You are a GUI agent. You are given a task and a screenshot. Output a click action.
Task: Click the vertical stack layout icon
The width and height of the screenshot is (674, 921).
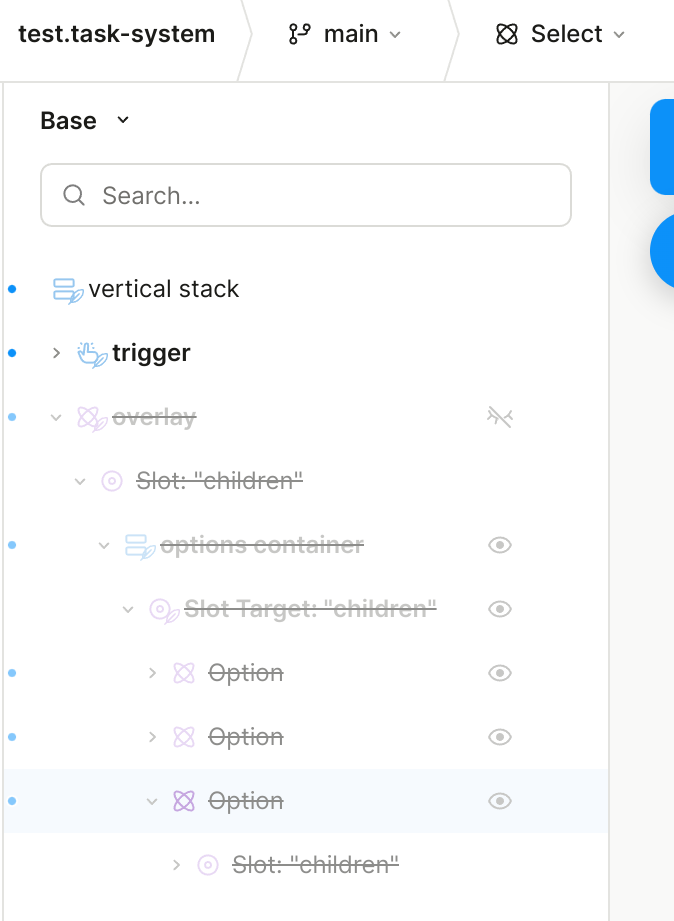(x=67, y=290)
